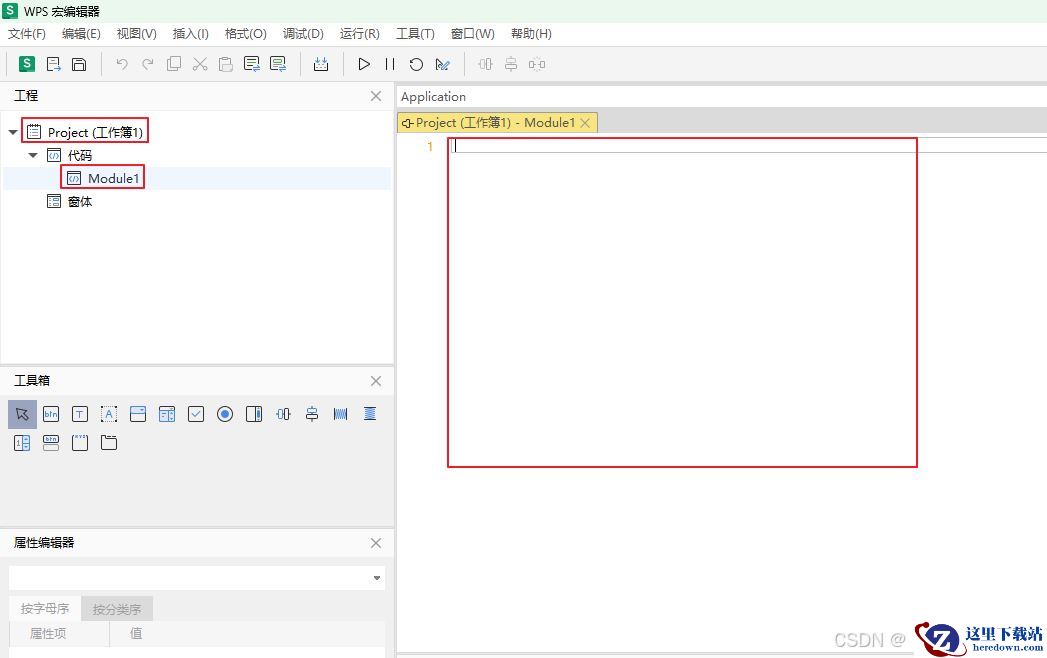Open the 调试(D) menu

tap(303, 33)
